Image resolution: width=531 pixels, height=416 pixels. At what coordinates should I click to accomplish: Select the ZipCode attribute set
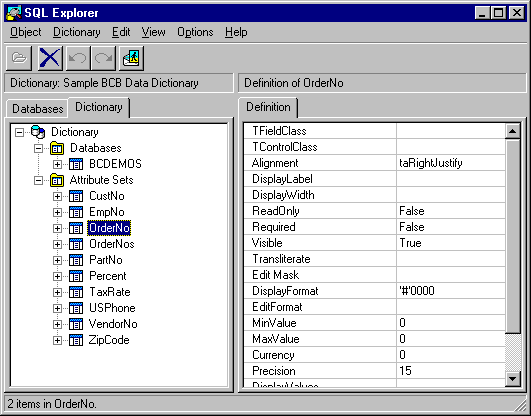[x=109, y=340]
